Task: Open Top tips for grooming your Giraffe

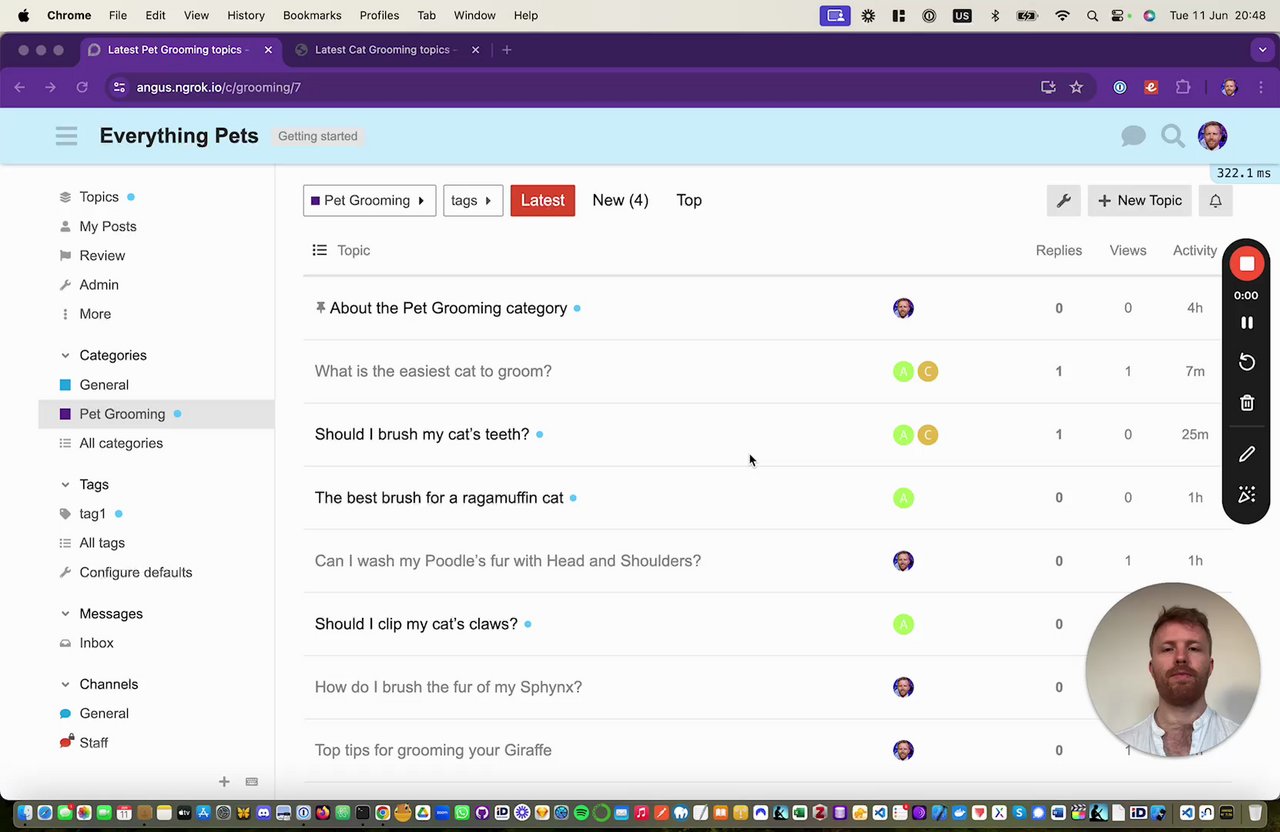Action: pyautogui.click(x=433, y=750)
